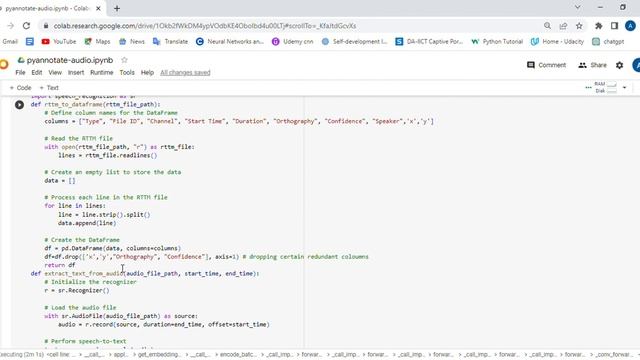The image size is (640, 360).
Task: Zoom using the magnifier icon in address bar
Action: click(x=547, y=26)
